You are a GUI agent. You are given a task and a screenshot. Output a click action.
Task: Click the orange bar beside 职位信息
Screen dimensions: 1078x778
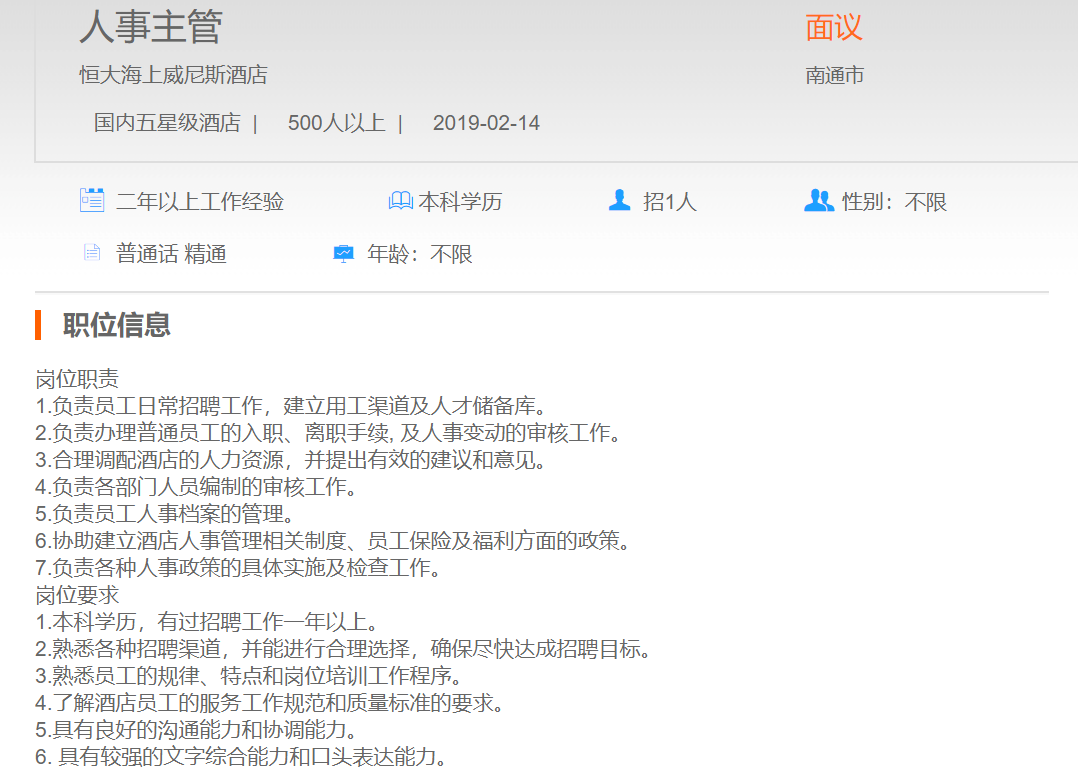(x=38, y=325)
